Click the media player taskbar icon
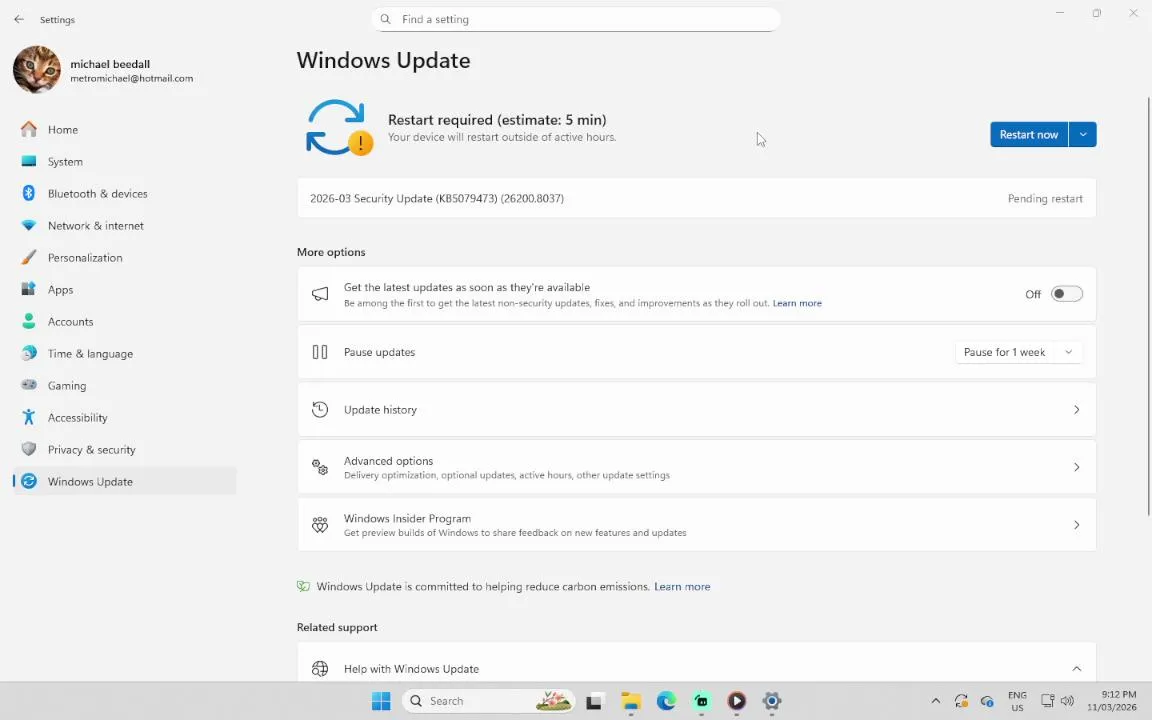This screenshot has height=720, width=1152. point(736,701)
